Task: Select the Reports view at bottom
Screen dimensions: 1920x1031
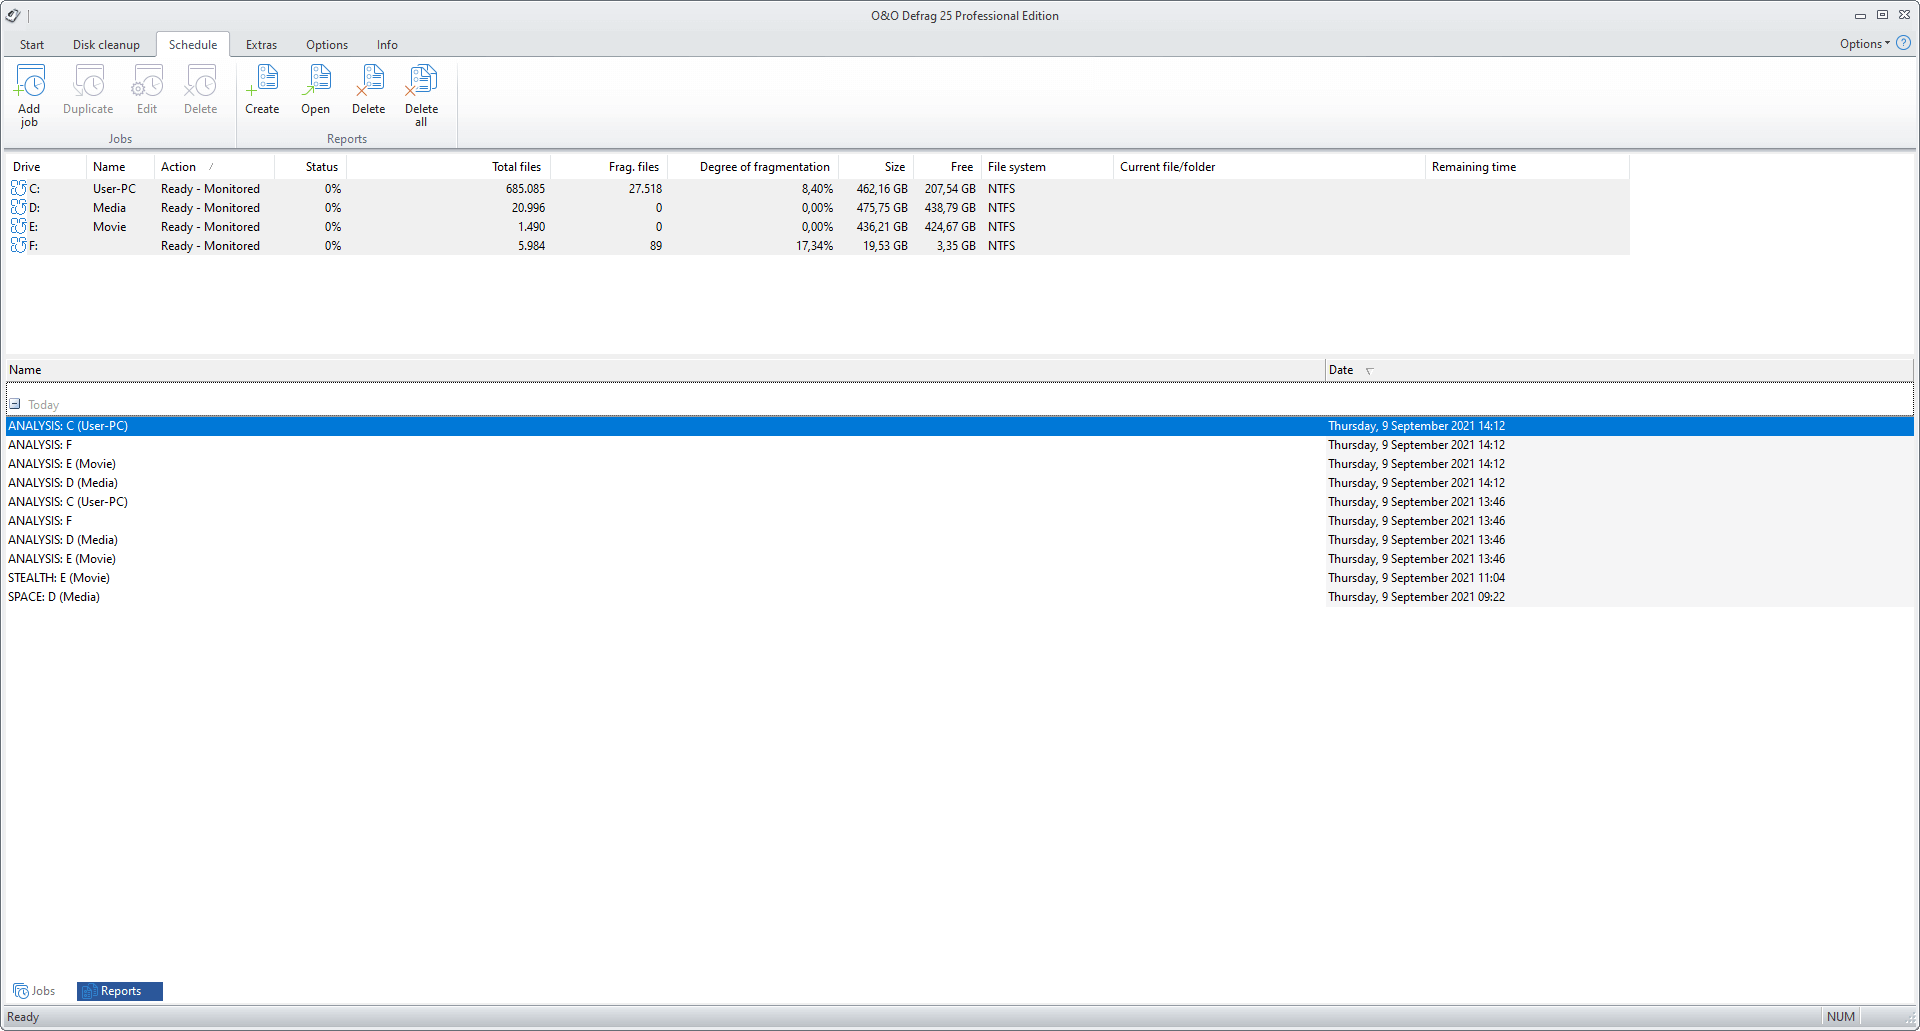Action: coord(120,991)
